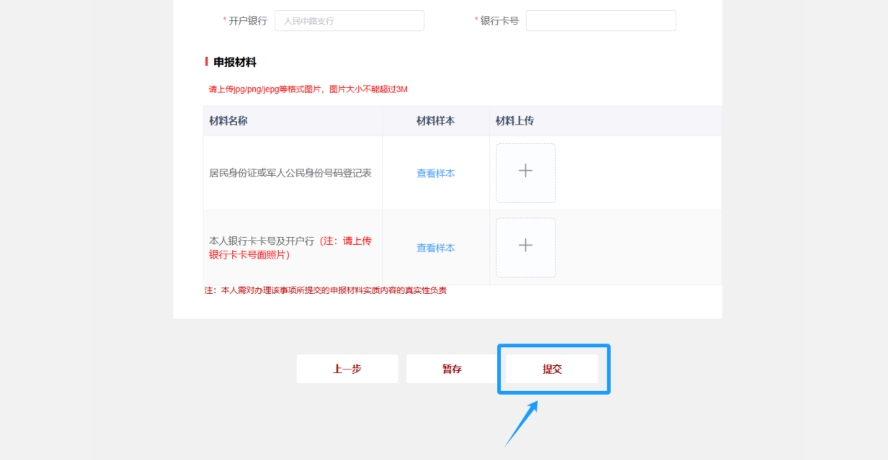Viewport: 888px width, 460px height.
Task: Click the 银行卡号 input field
Action: pos(601,21)
